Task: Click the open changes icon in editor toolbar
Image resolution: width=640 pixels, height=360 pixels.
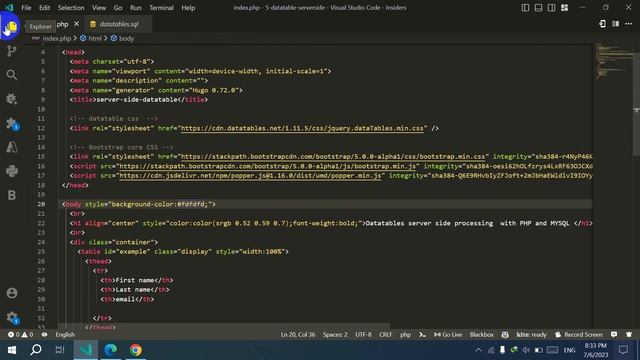Action: [x=602, y=24]
